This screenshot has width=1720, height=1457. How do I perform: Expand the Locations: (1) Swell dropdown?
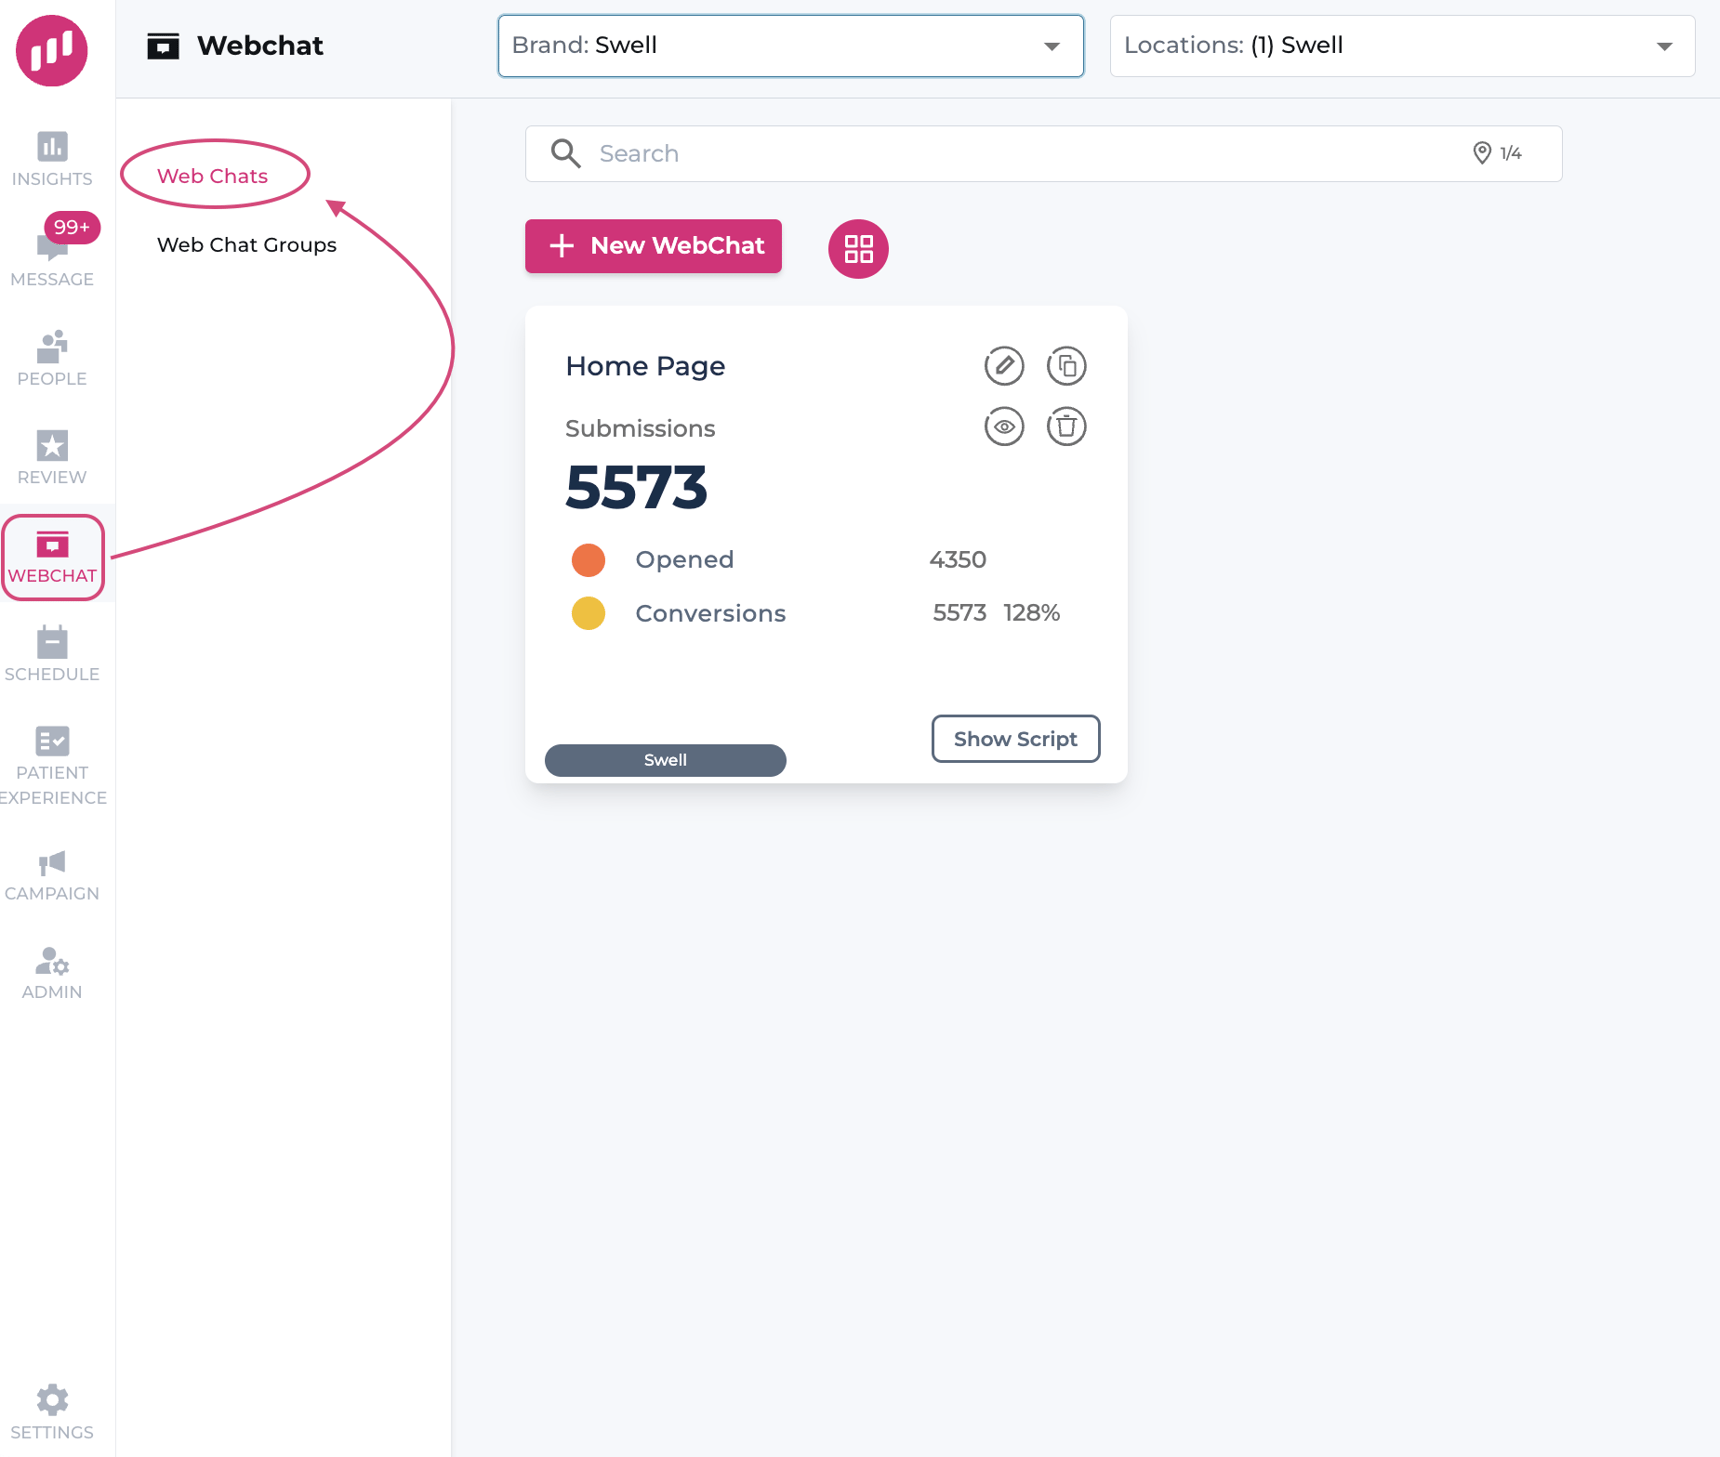(1402, 45)
